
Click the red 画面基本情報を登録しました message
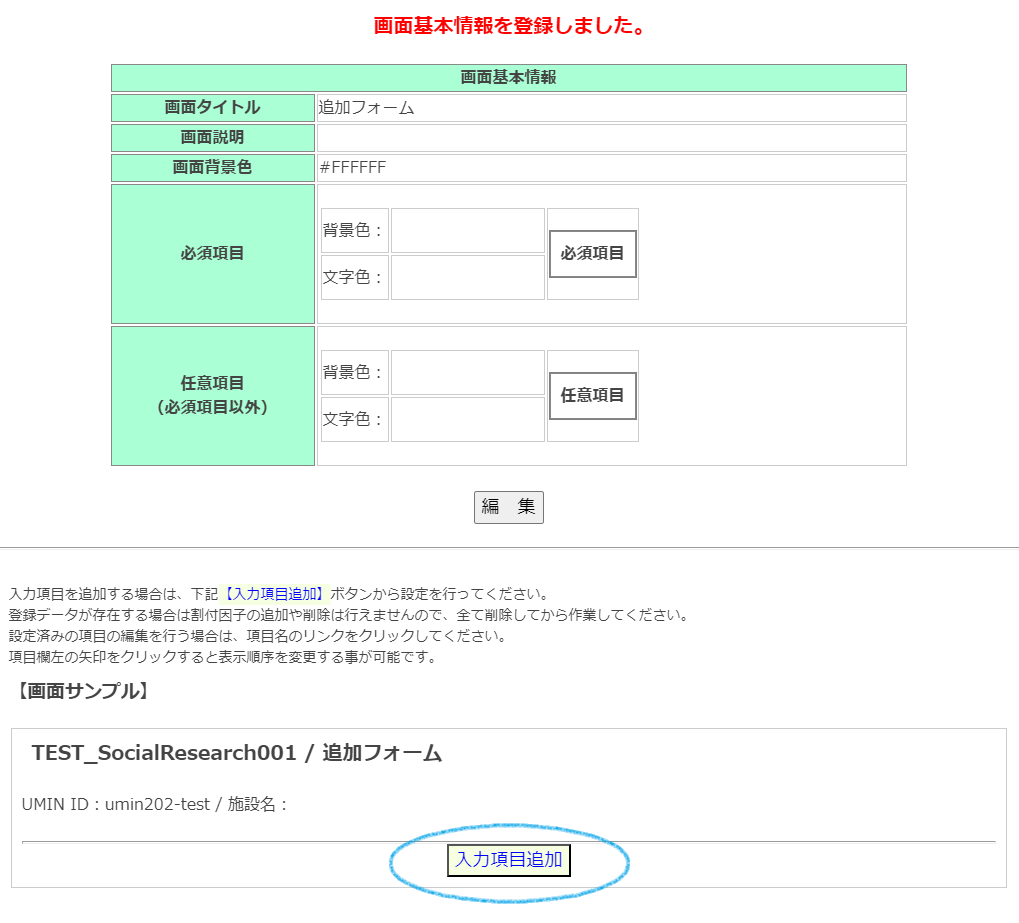tap(508, 26)
